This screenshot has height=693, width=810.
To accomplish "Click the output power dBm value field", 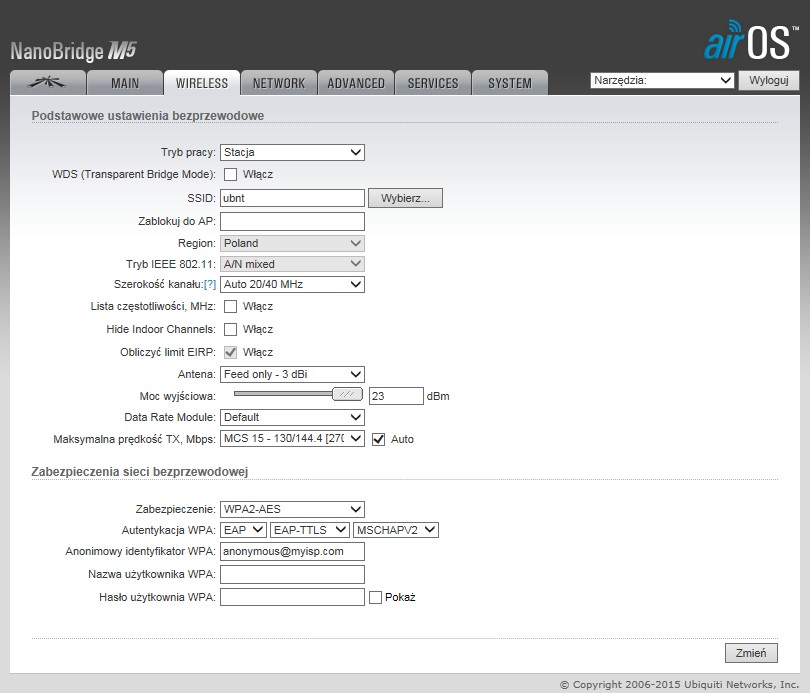I will 396,396.
